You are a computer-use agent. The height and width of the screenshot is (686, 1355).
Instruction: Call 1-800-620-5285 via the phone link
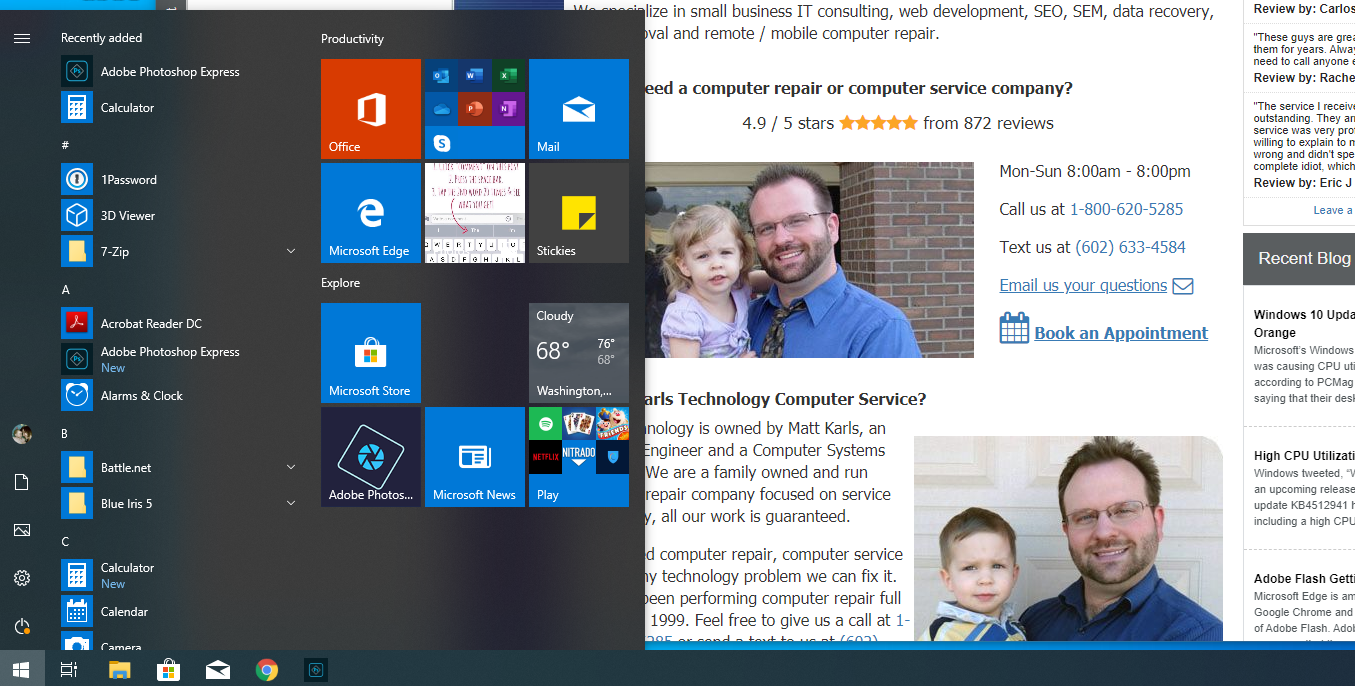(1126, 209)
